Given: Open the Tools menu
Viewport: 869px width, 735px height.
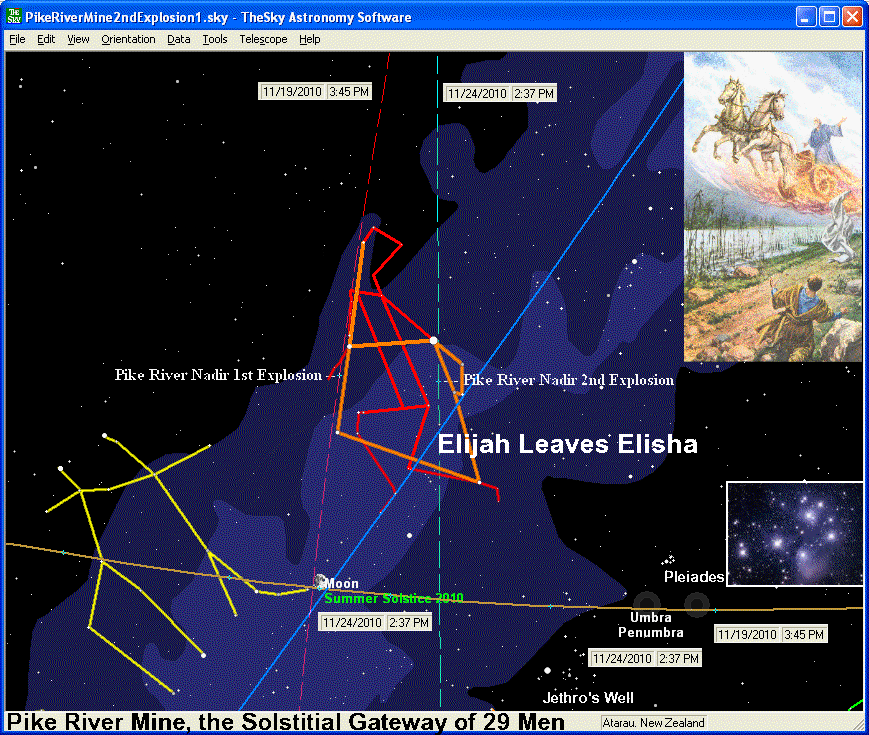Looking at the screenshot, I should (215, 39).
